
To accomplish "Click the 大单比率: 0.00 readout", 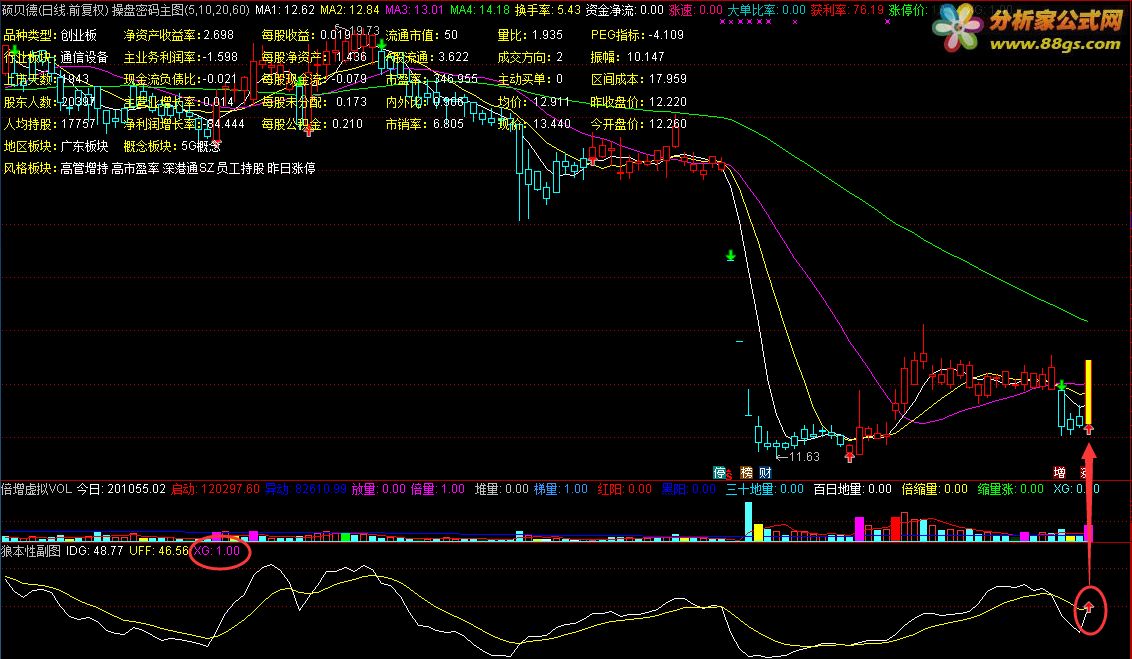I will 766,10.
